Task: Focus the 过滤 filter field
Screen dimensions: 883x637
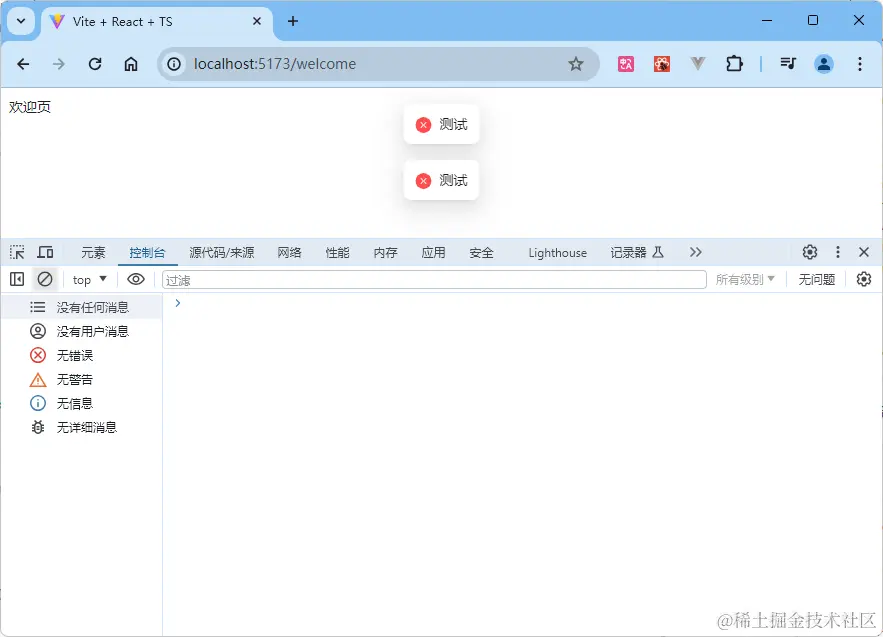Action: click(x=434, y=280)
